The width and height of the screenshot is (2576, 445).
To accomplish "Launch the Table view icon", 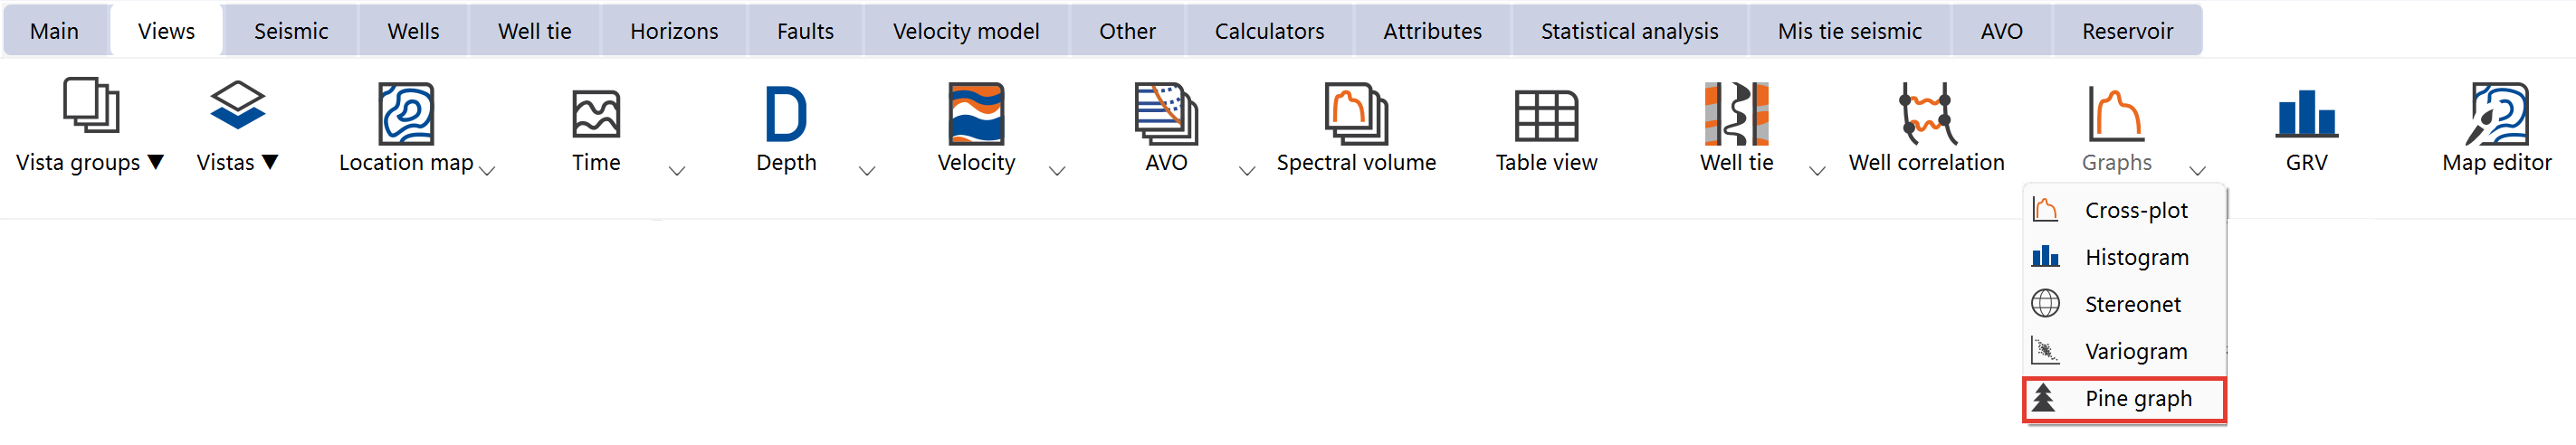I will click(x=1546, y=115).
